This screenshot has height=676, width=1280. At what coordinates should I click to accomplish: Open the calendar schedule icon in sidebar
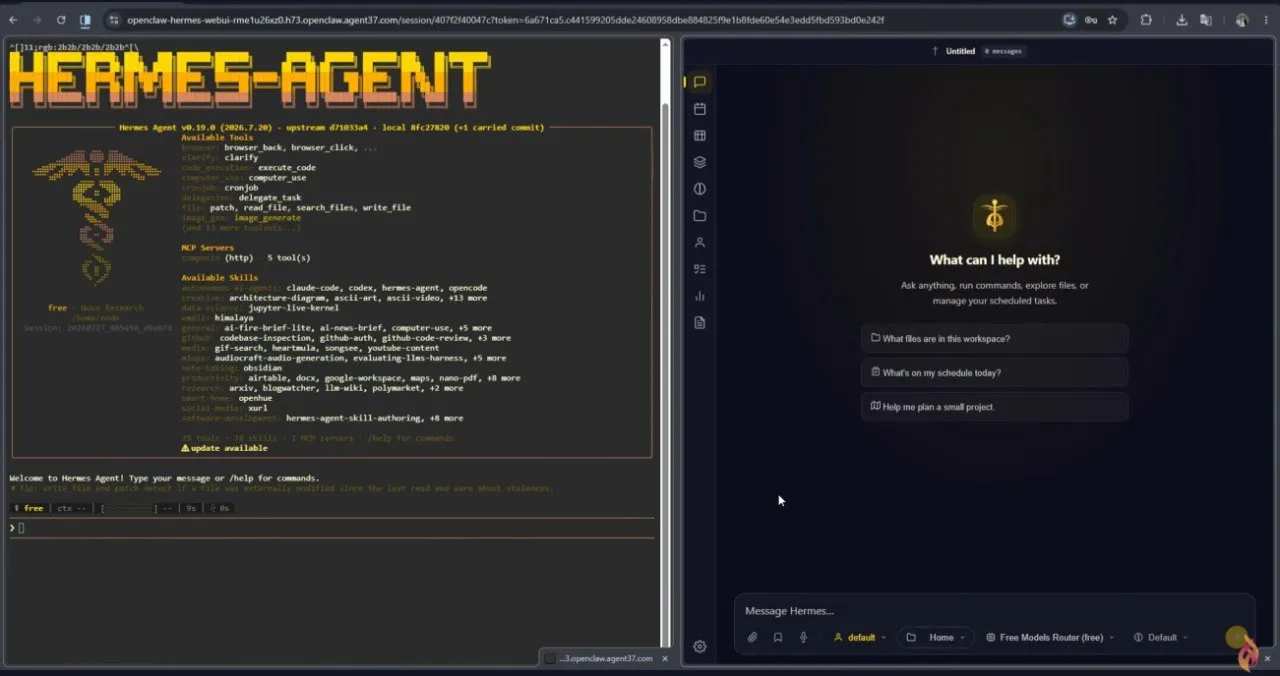(700, 109)
